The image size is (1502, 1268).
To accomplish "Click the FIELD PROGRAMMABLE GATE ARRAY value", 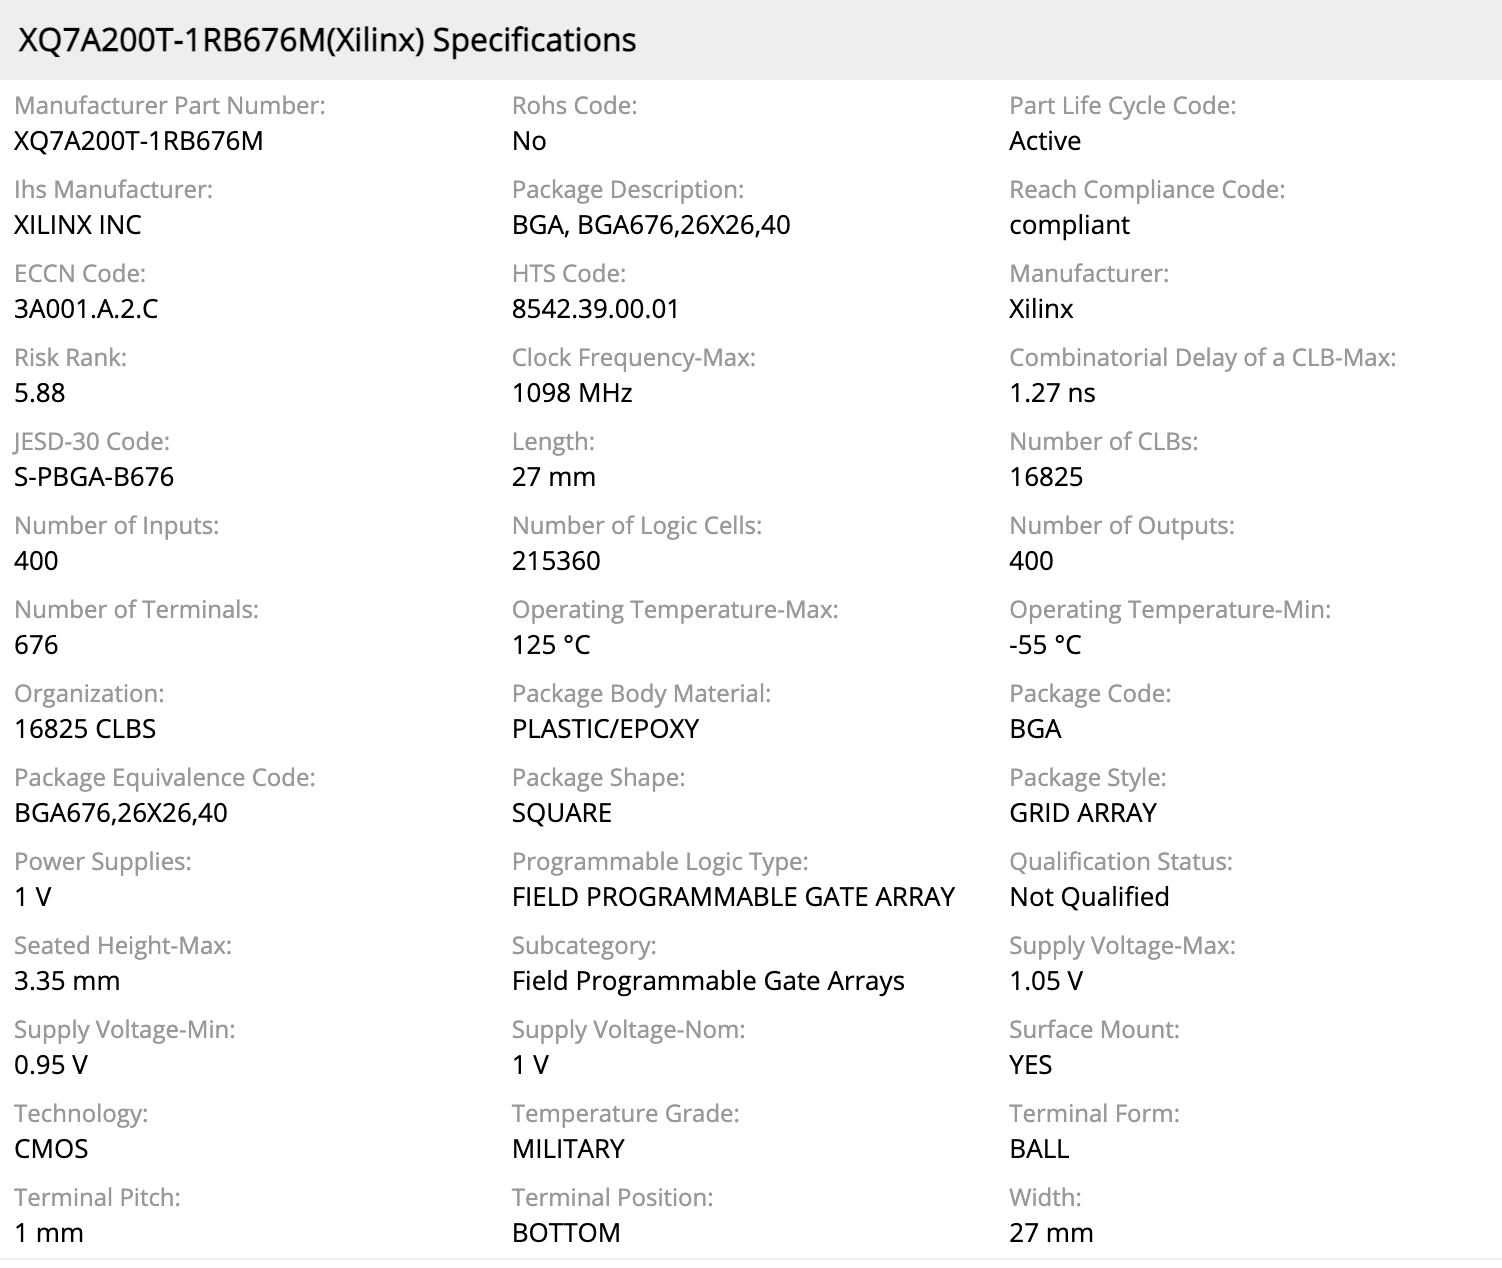I will [x=733, y=897].
